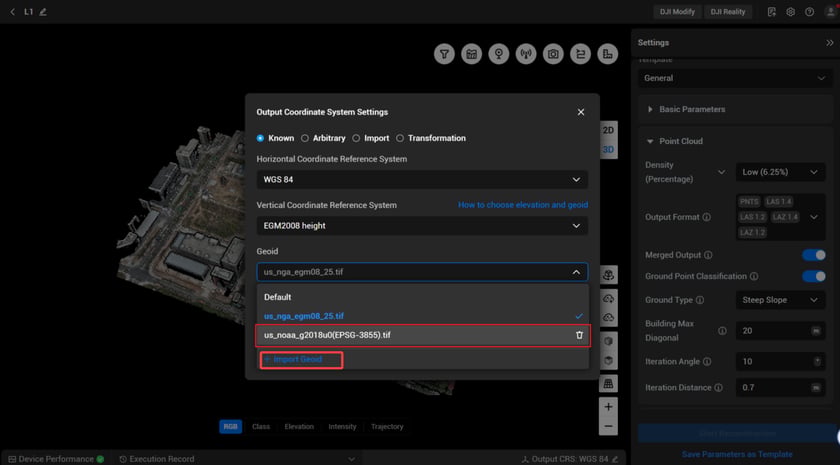Zoom out with the minus button
The image size is (840, 465).
(608, 426)
